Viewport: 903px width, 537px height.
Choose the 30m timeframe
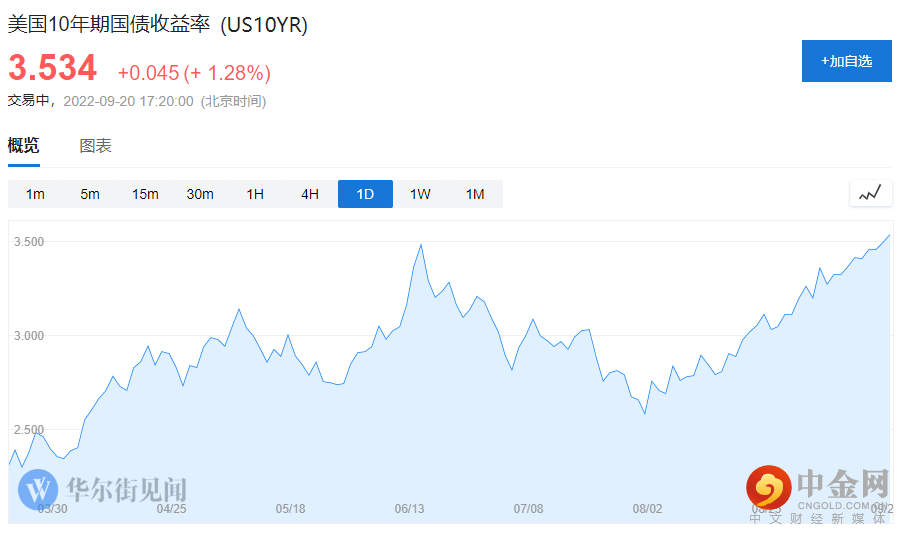click(200, 194)
